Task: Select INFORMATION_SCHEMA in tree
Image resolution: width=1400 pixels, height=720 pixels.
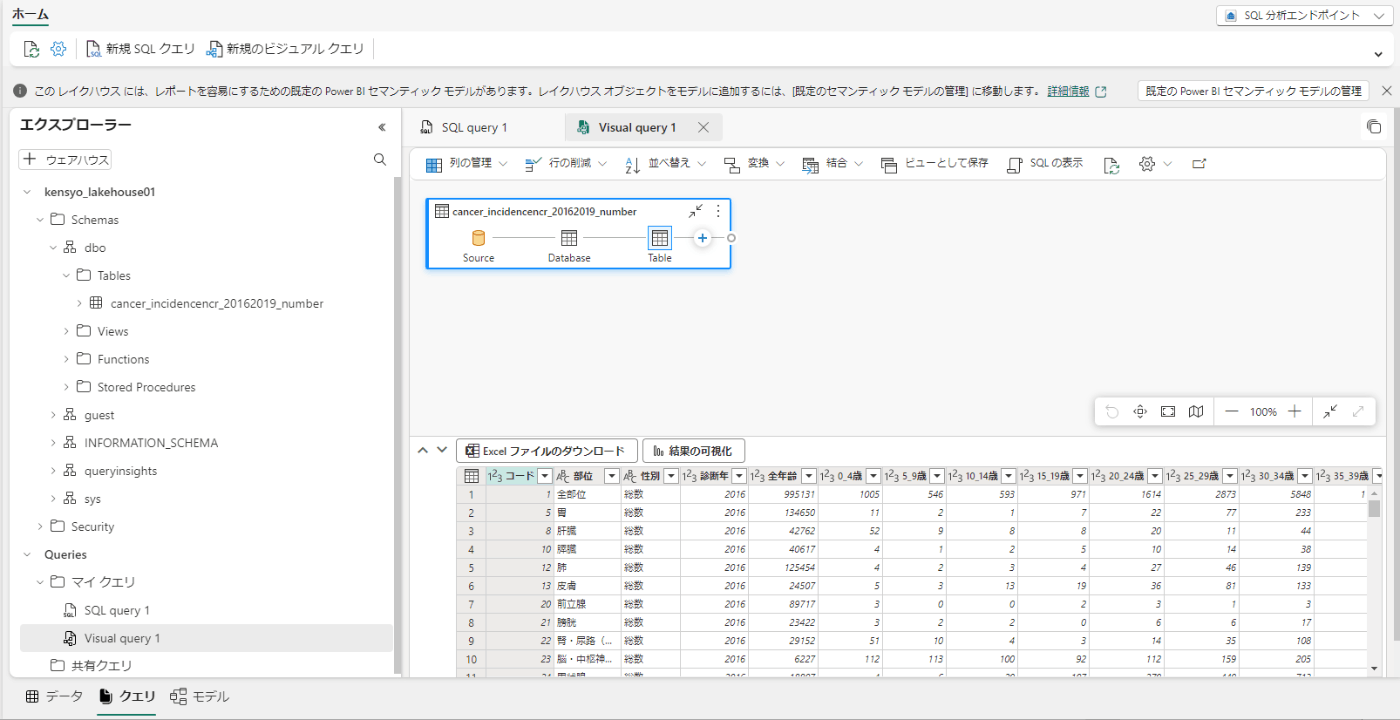Action: coord(151,443)
